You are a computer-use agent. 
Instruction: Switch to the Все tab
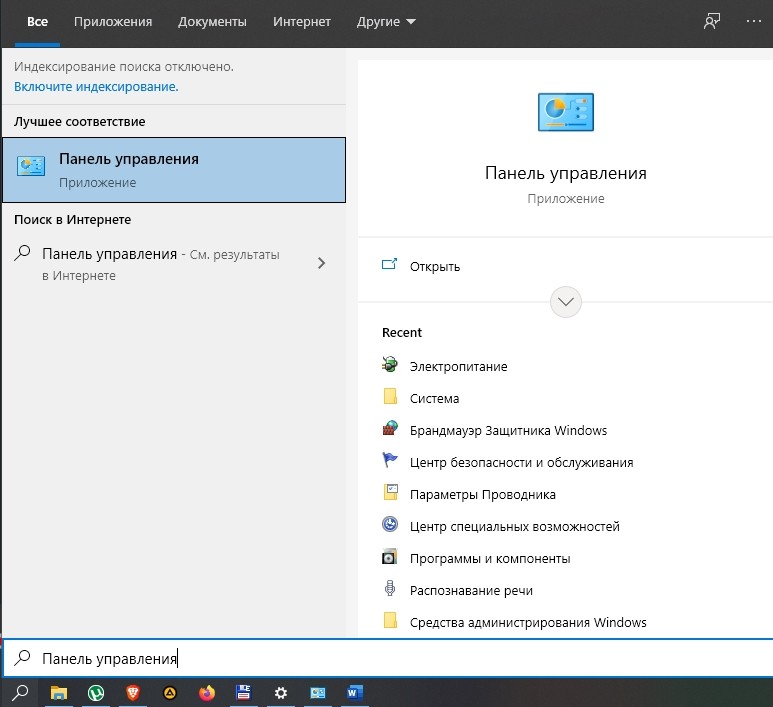pyautogui.click(x=37, y=22)
